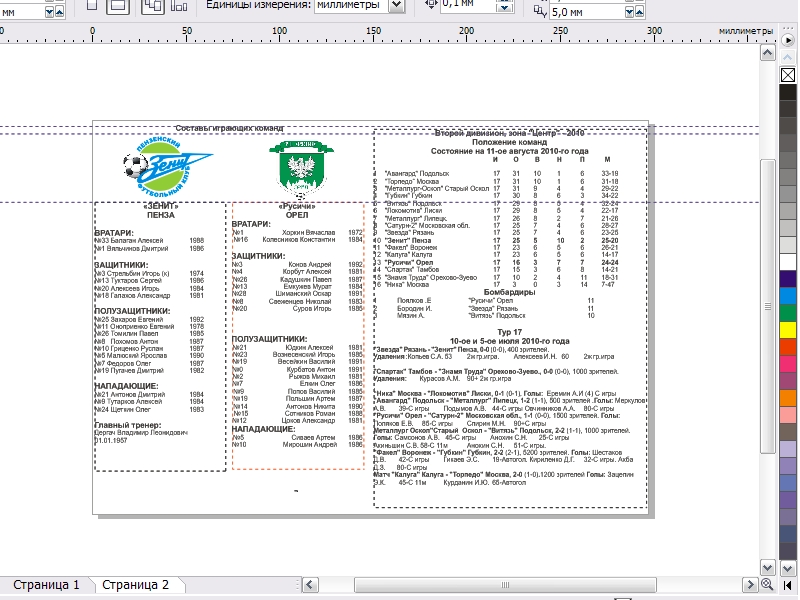Image resolution: width=800 pixels, height=600 pixels.
Task: Click 'Главный тренер:' text in Zenit column
Action: pyautogui.click(x=128, y=425)
